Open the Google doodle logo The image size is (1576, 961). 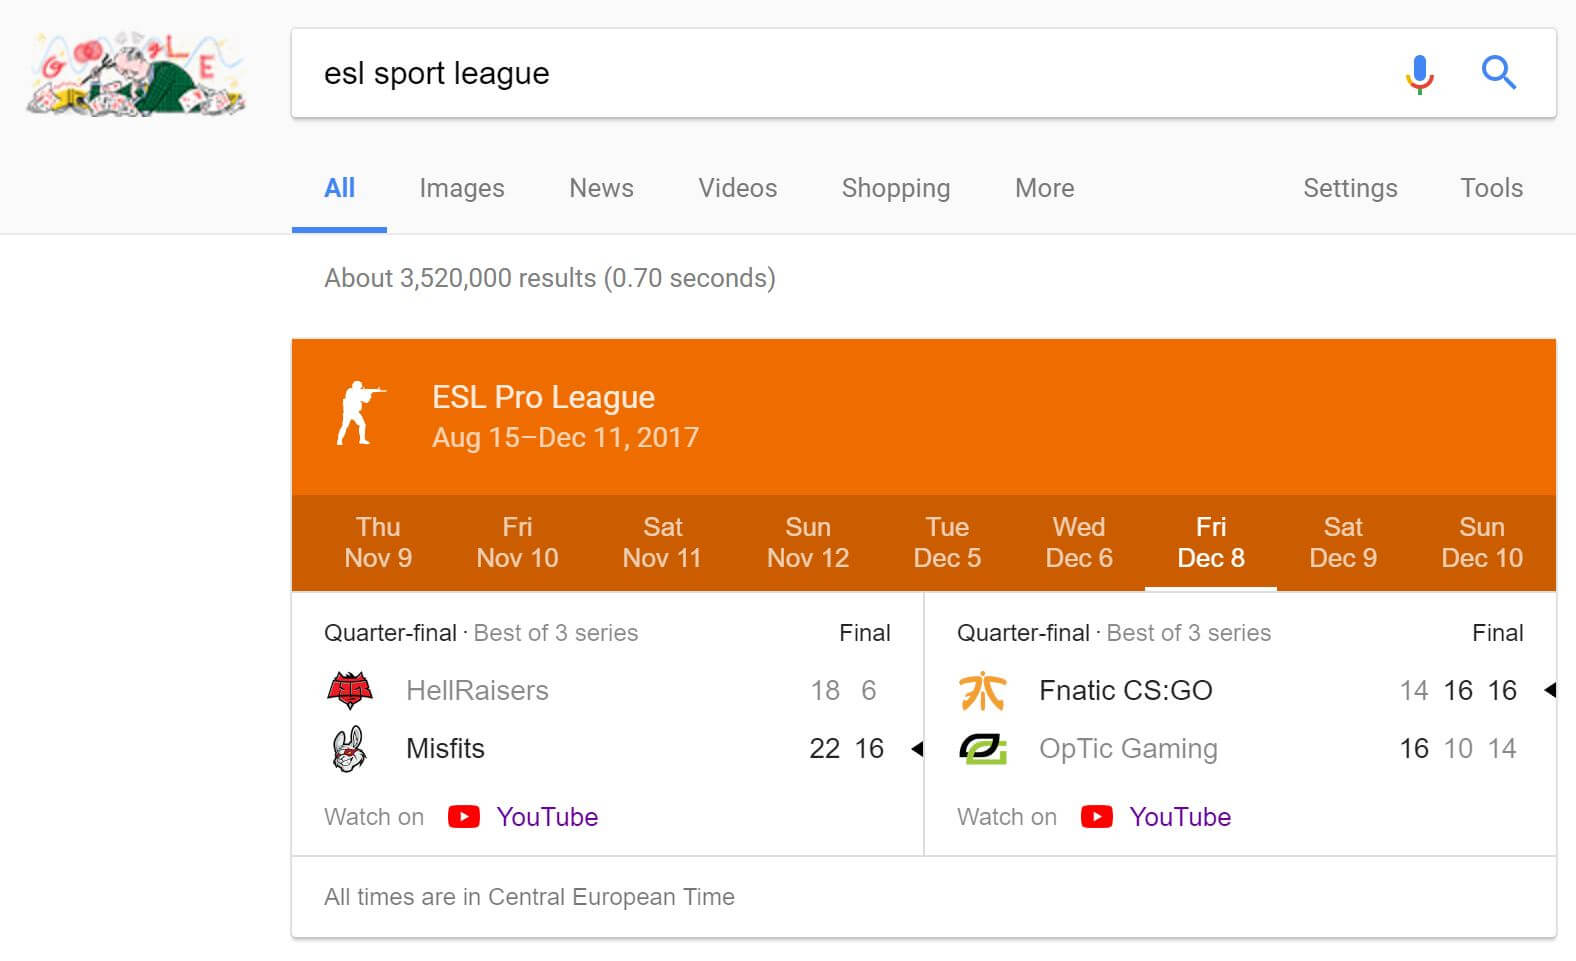[x=135, y=74]
